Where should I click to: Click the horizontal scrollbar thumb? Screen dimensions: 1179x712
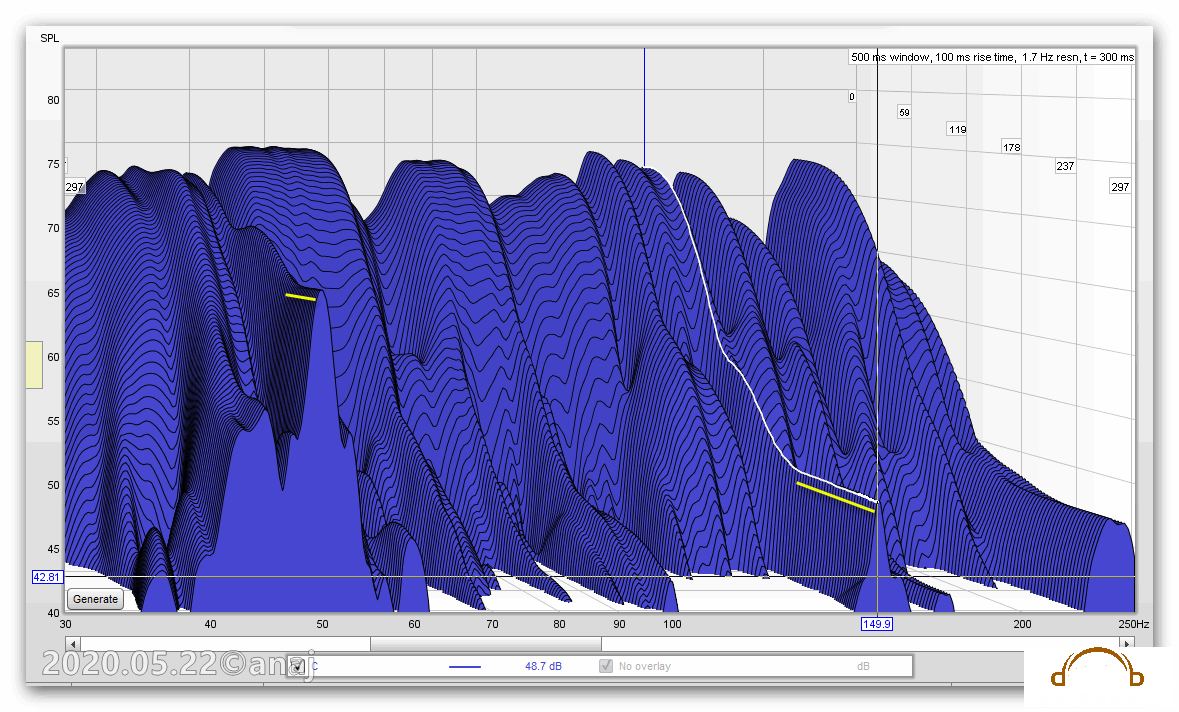(486, 644)
